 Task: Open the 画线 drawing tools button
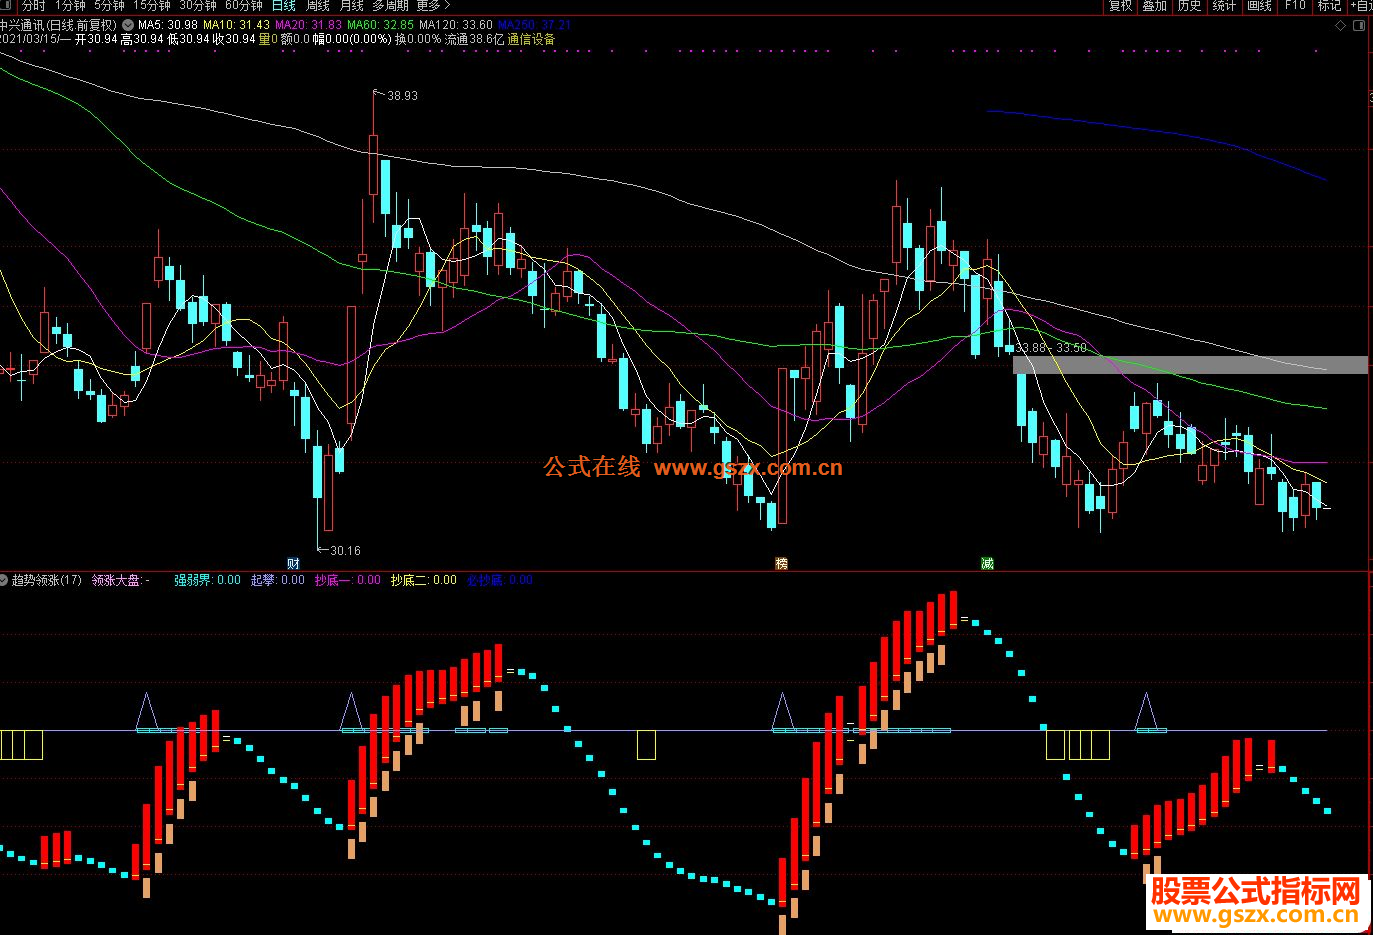pos(1259,5)
